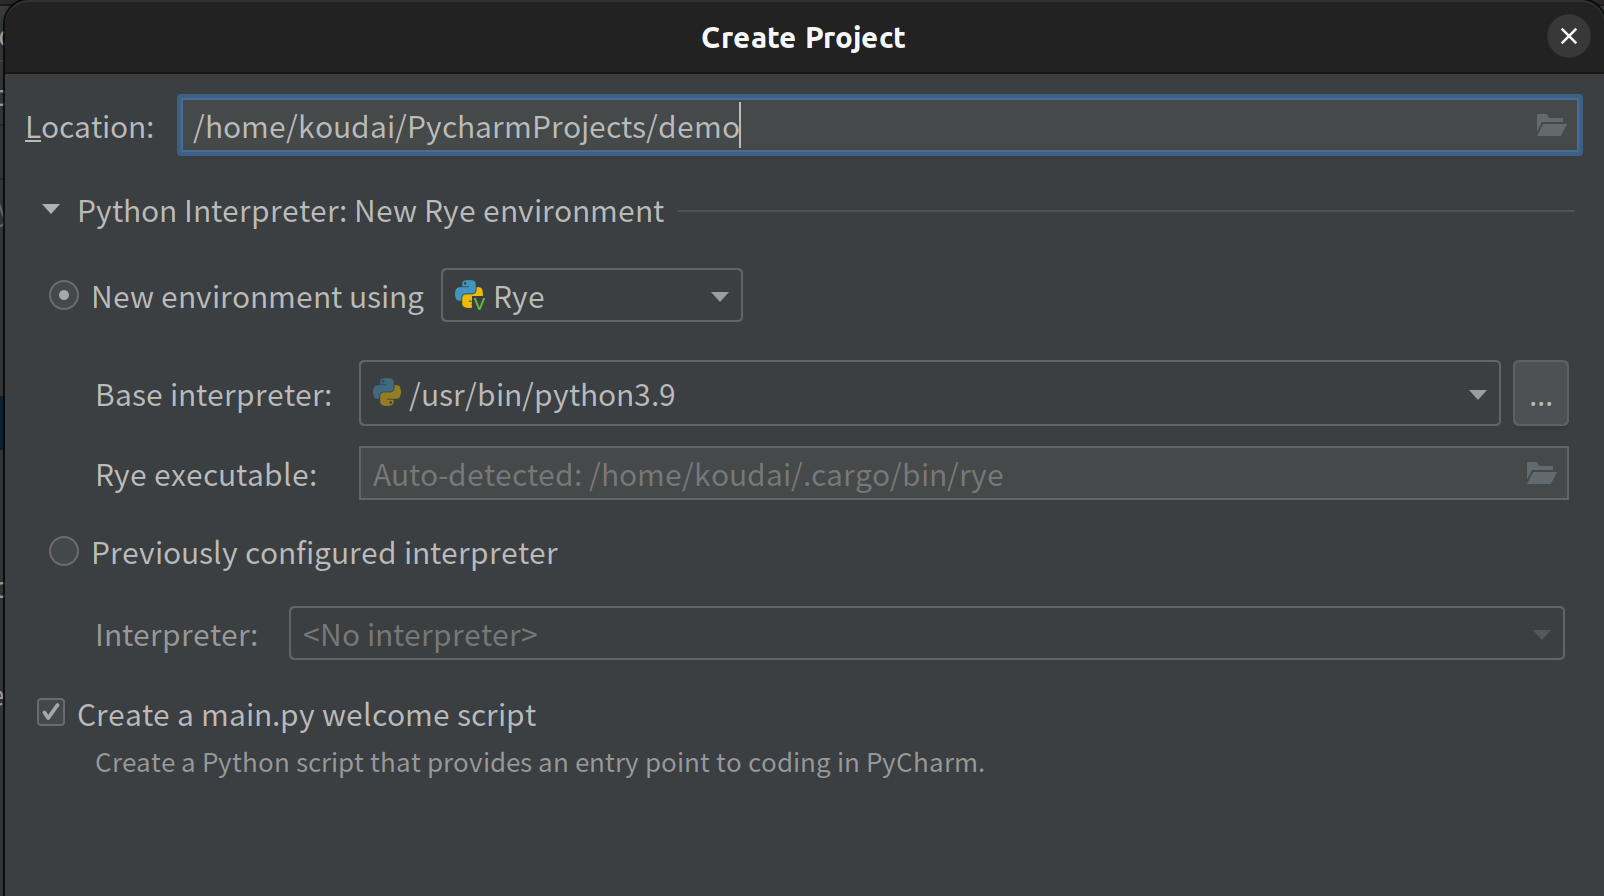
Task: Collapse the Python Interpreter section
Action: pyautogui.click(x=51, y=210)
